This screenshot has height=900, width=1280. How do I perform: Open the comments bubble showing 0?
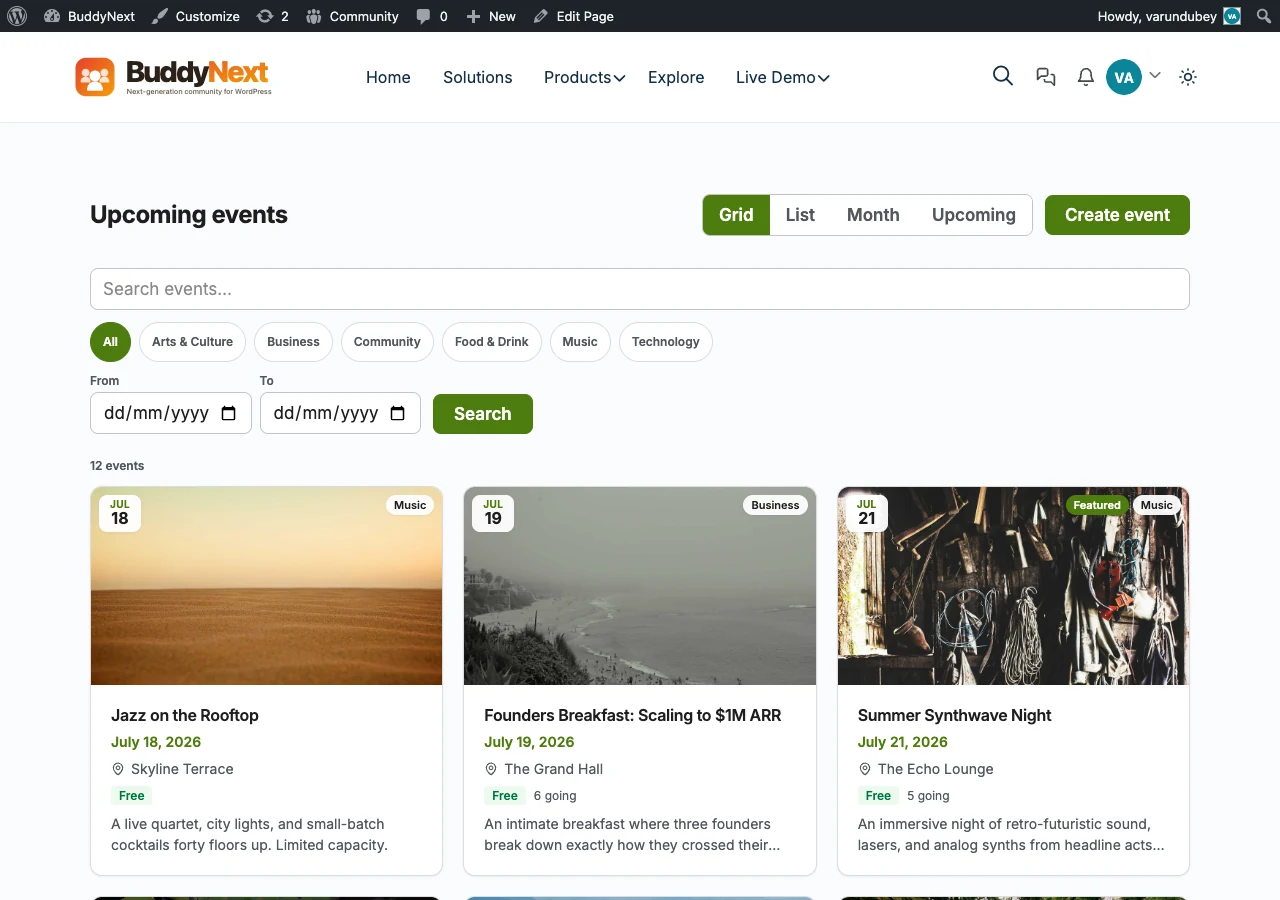coord(432,16)
